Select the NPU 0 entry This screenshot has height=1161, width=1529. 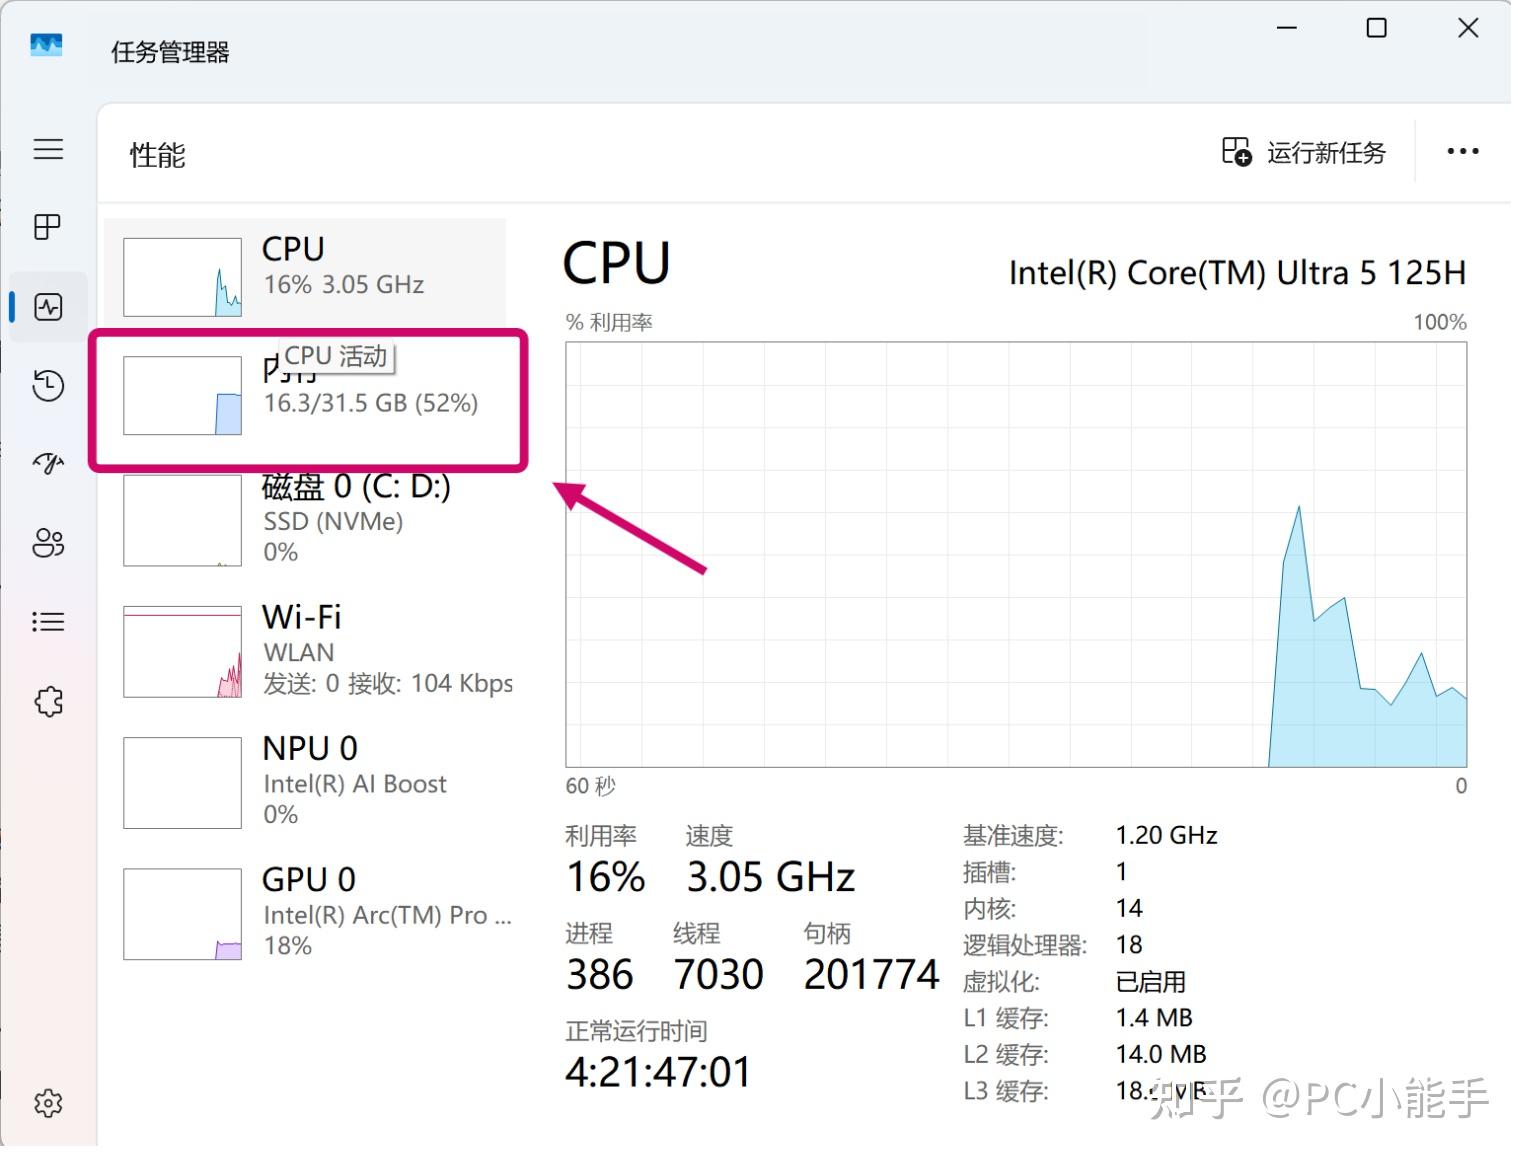pos(305,782)
